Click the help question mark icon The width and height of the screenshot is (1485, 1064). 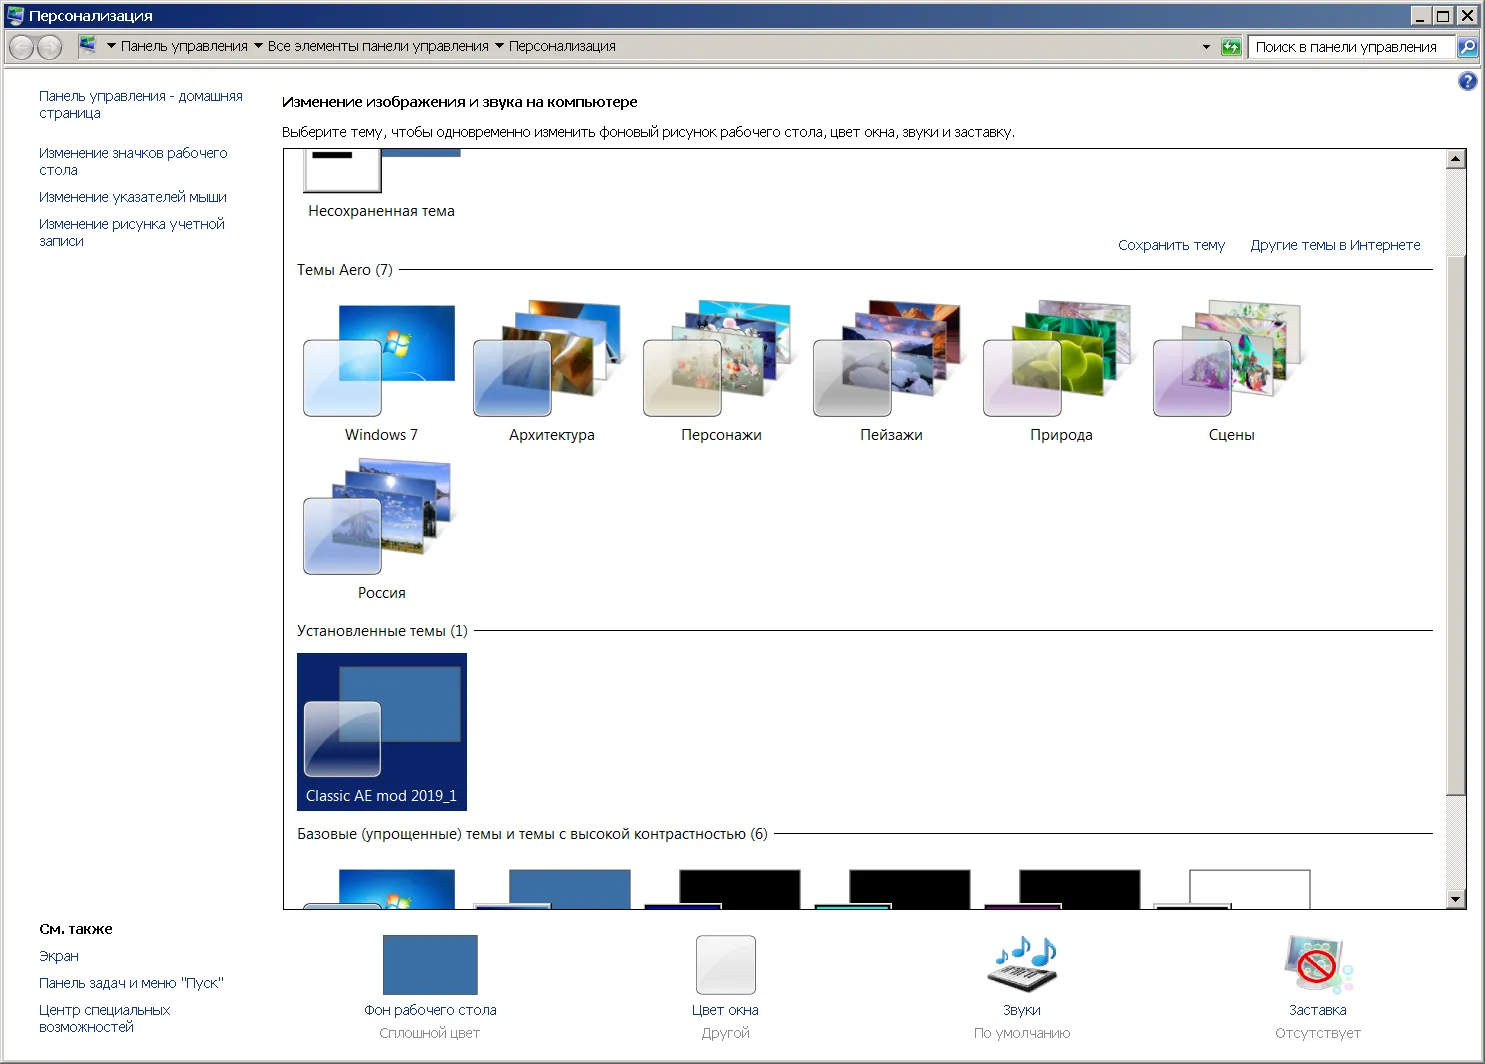tap(1468, 82)
